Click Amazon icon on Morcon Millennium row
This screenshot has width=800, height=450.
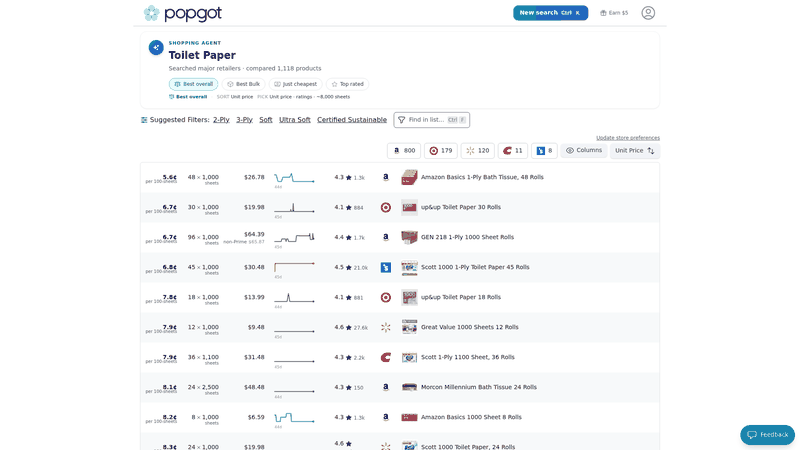386,387
